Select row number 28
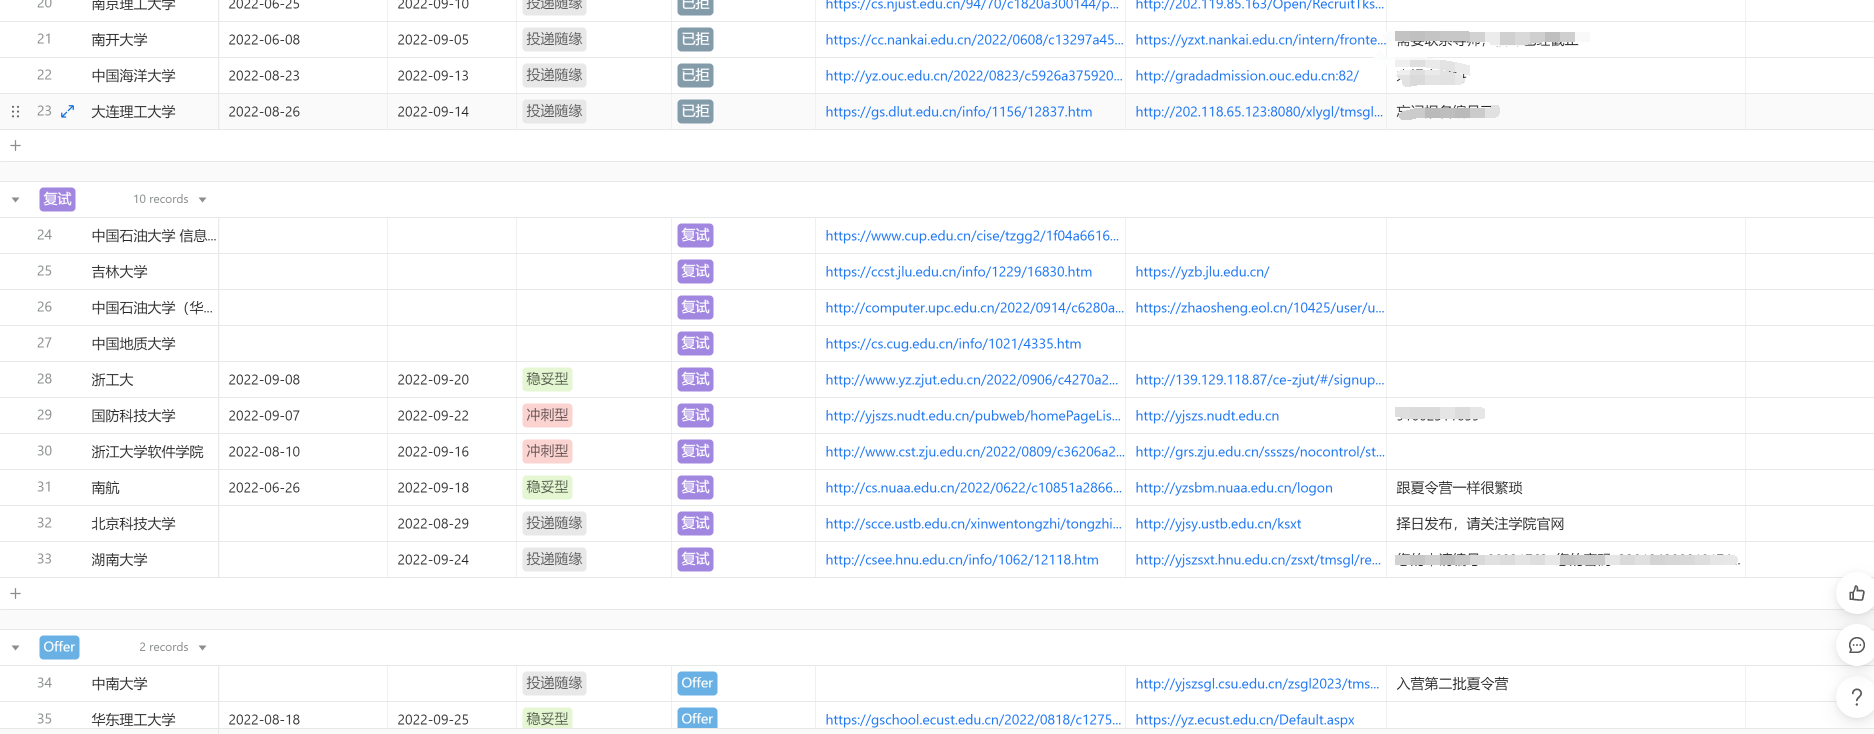 (x=44, y=380)
